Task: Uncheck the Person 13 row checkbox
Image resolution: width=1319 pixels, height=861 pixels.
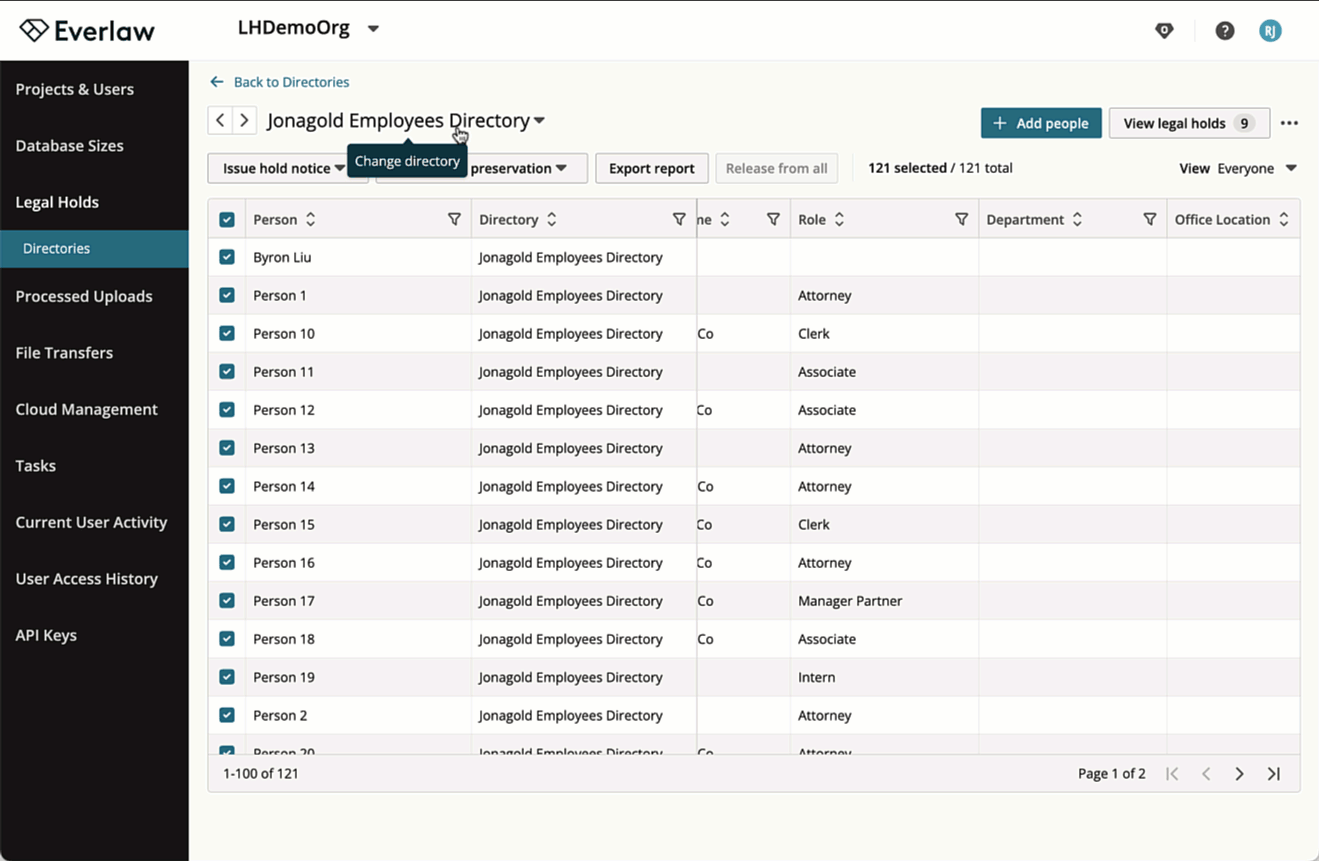Action: [x=227, y=448]
